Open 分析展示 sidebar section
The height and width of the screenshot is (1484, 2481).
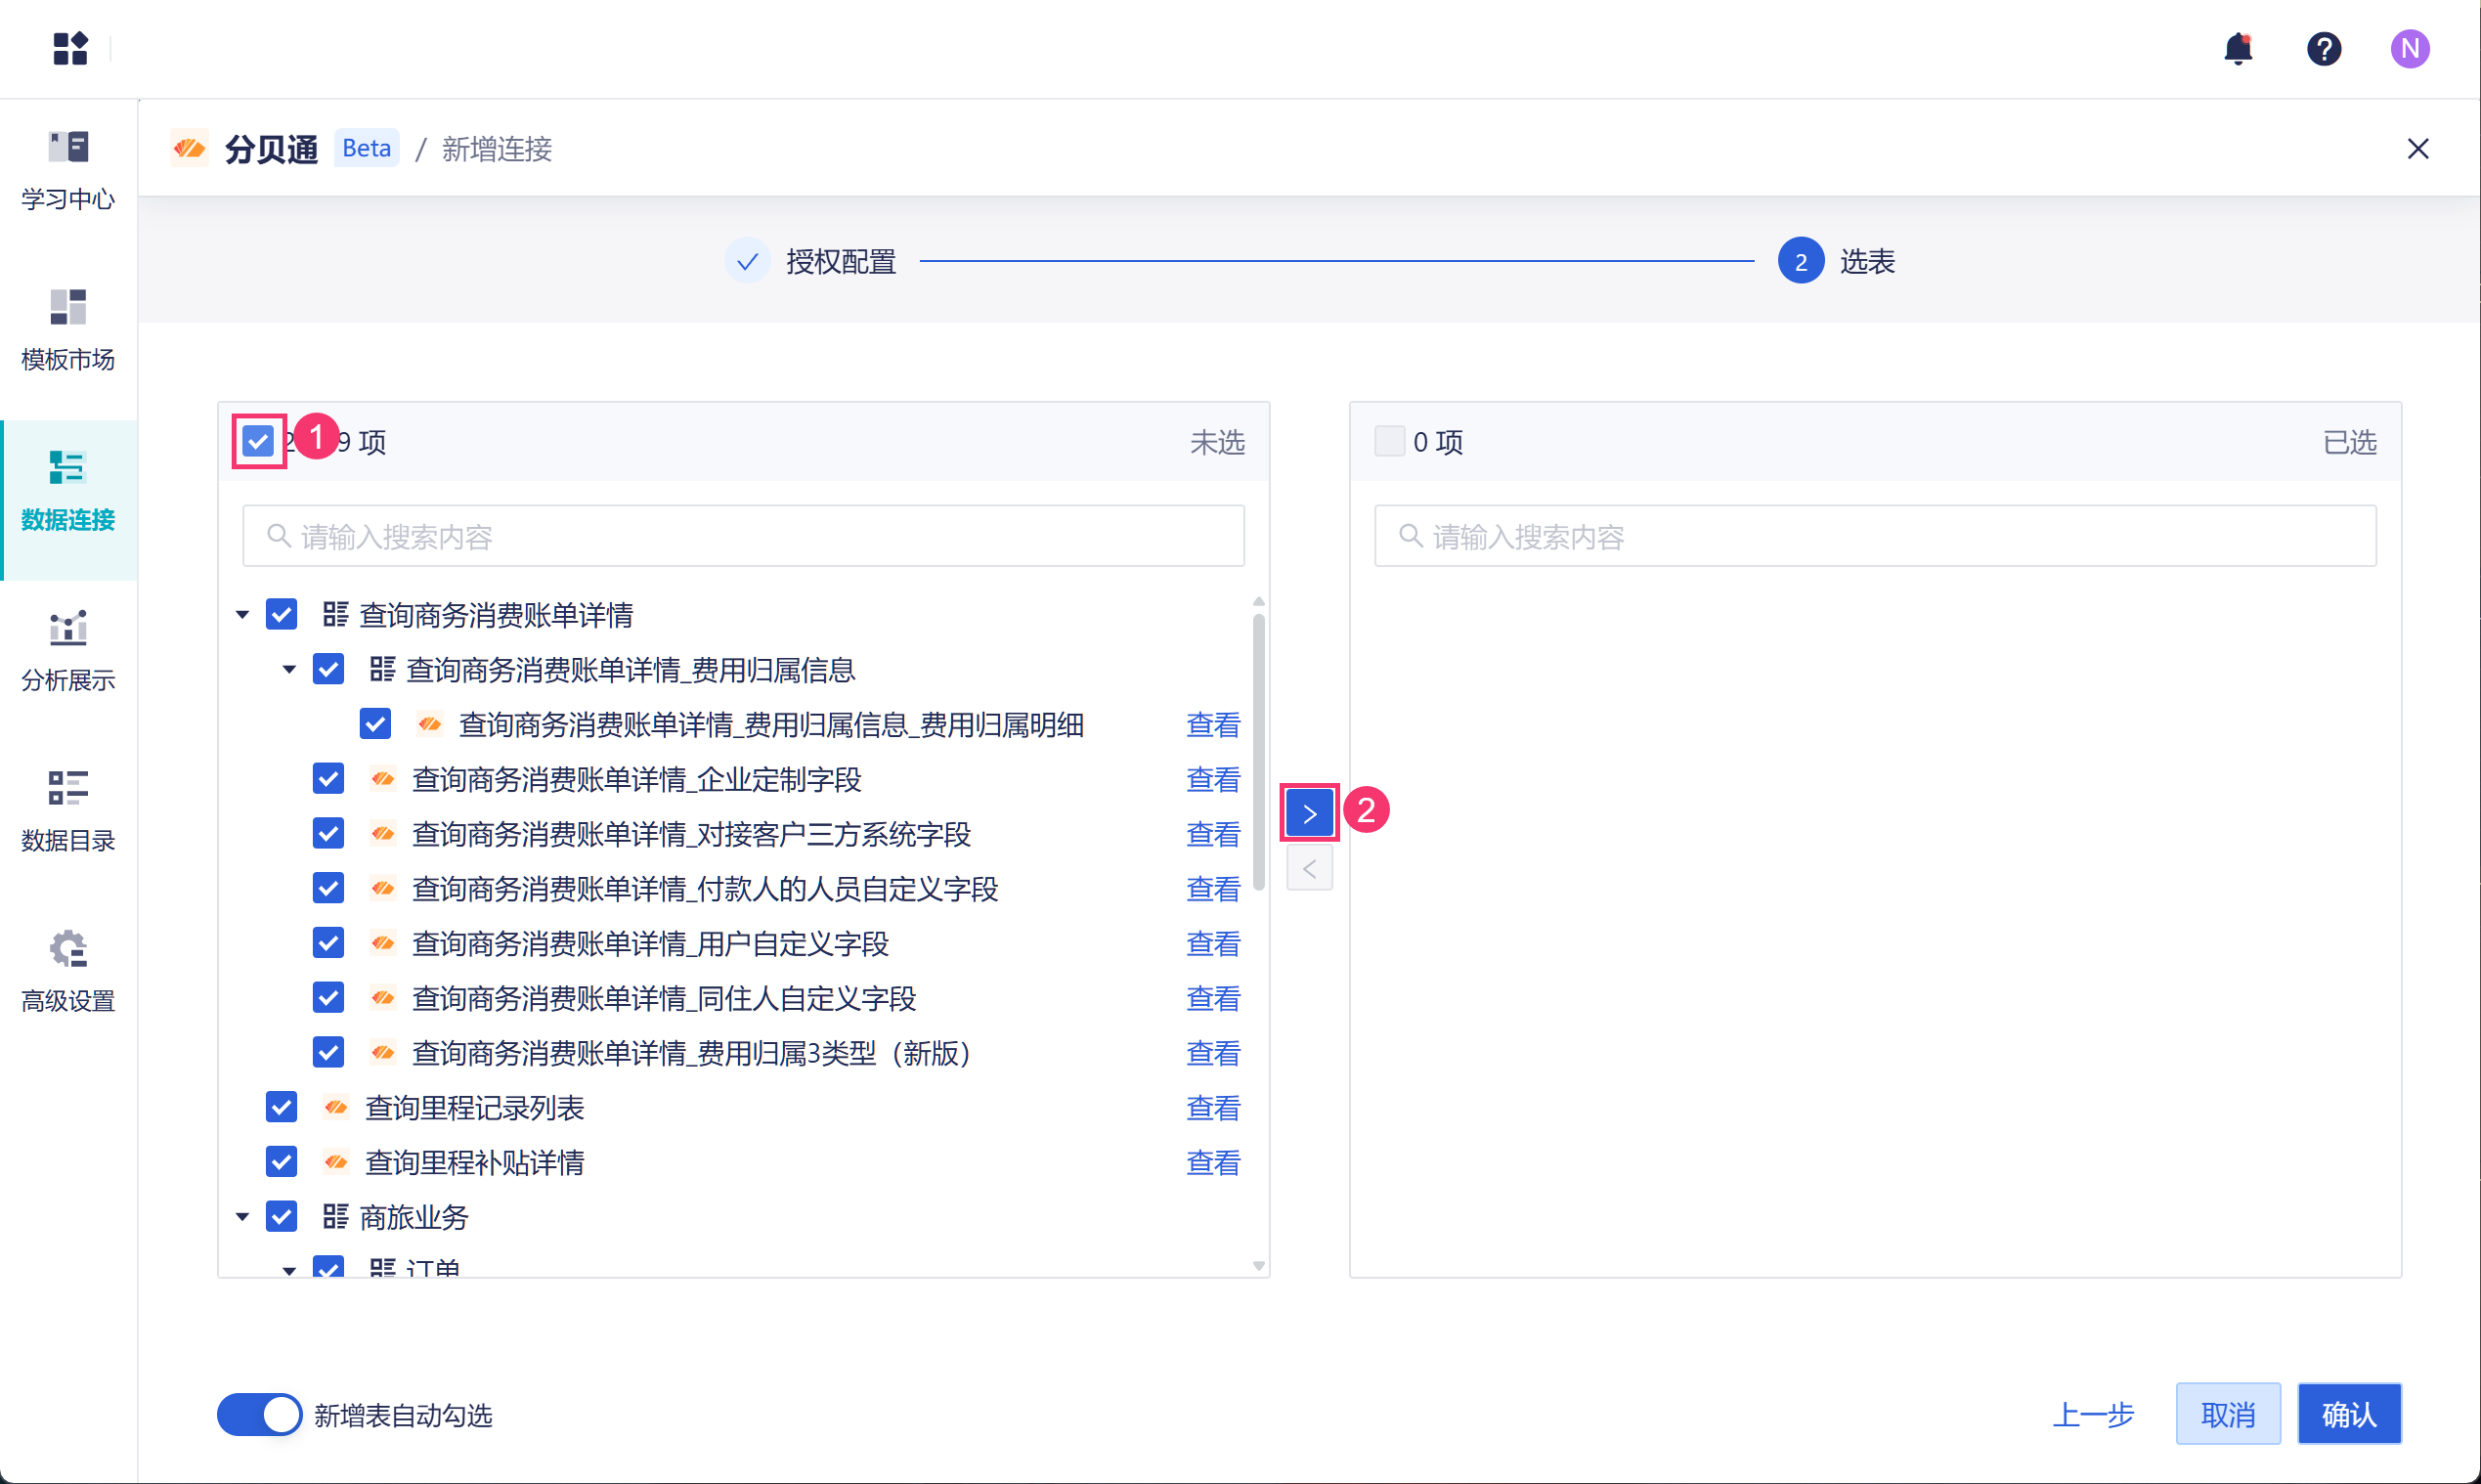68,651
